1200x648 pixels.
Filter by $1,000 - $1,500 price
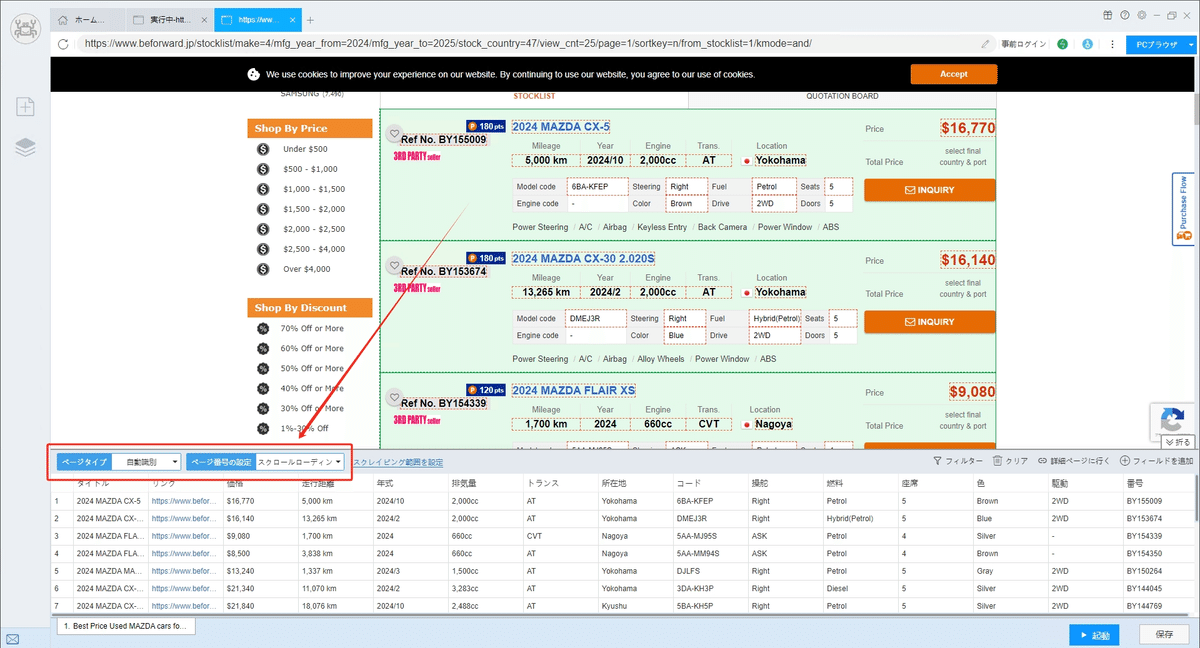pos(314,189)
